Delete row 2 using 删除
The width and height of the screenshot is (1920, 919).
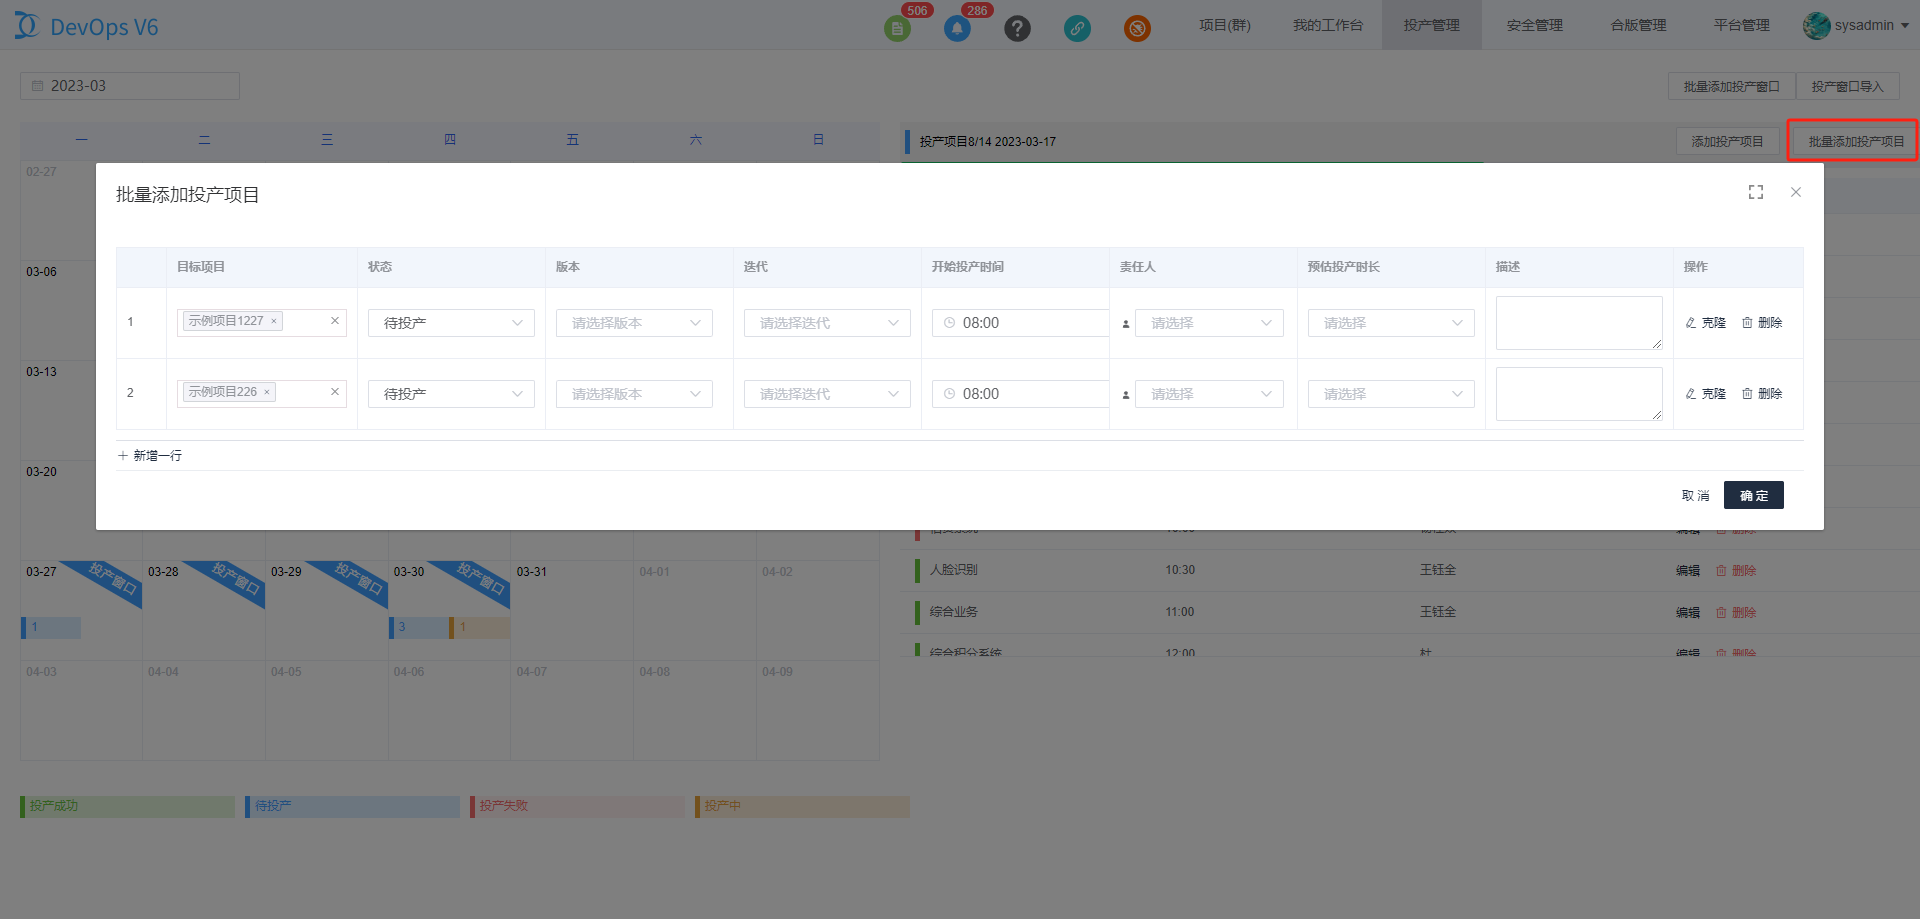1762,394
